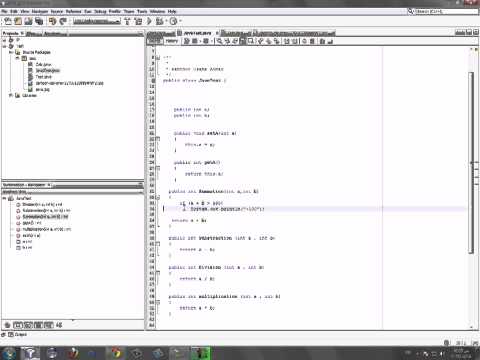Open the Navigator members view combo box

(x=73, y=192)
